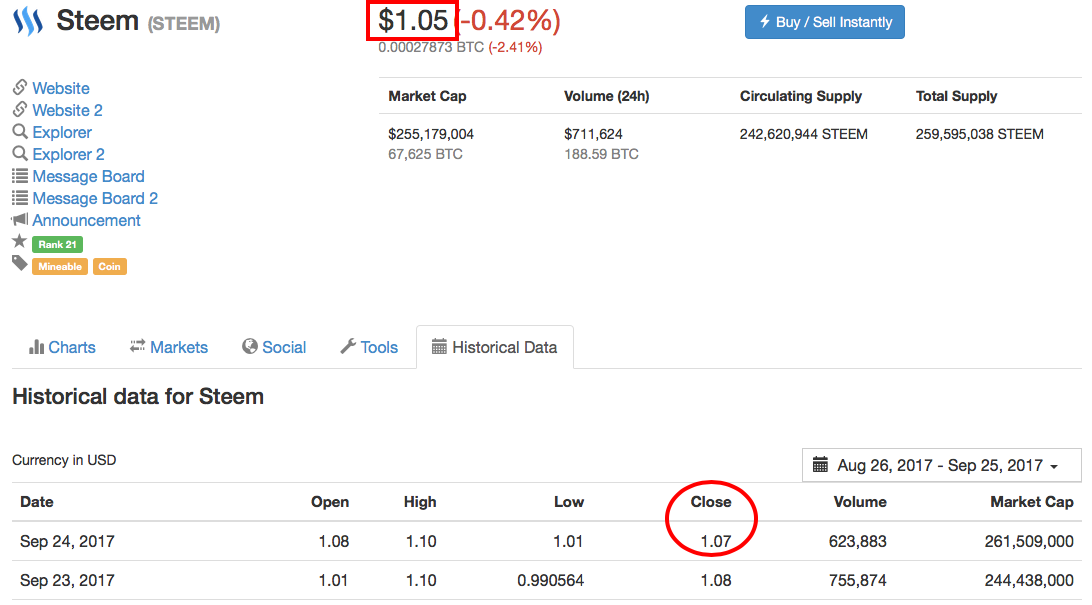
Task: Click the Close column header
Action: [711, 502]
